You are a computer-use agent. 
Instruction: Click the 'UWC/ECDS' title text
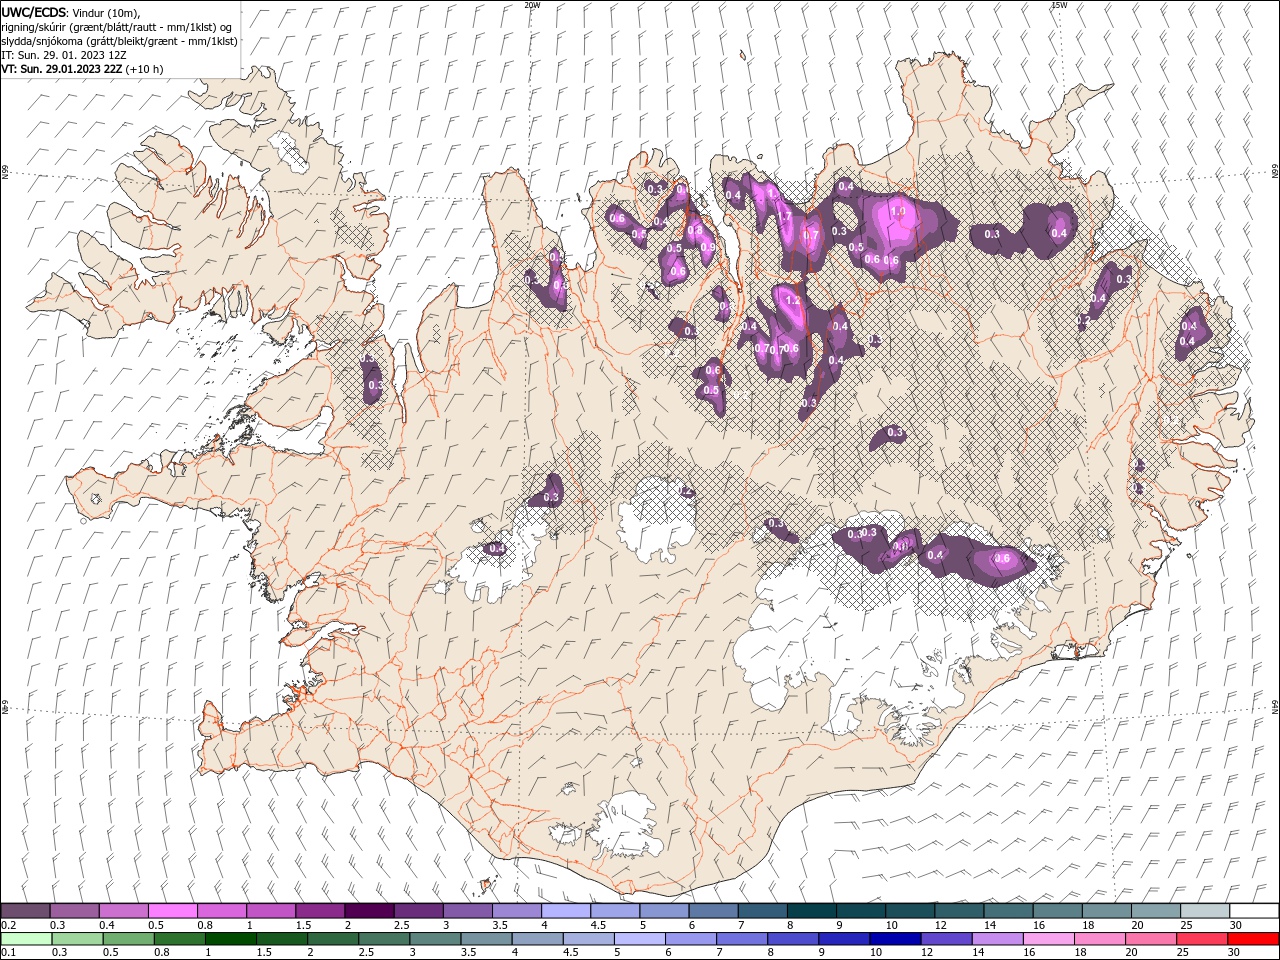(x=34, y=12)
